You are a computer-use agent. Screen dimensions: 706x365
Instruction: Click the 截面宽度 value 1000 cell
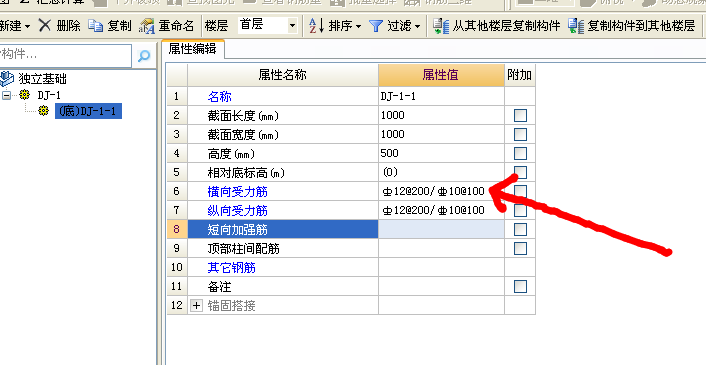pos(441,134)
